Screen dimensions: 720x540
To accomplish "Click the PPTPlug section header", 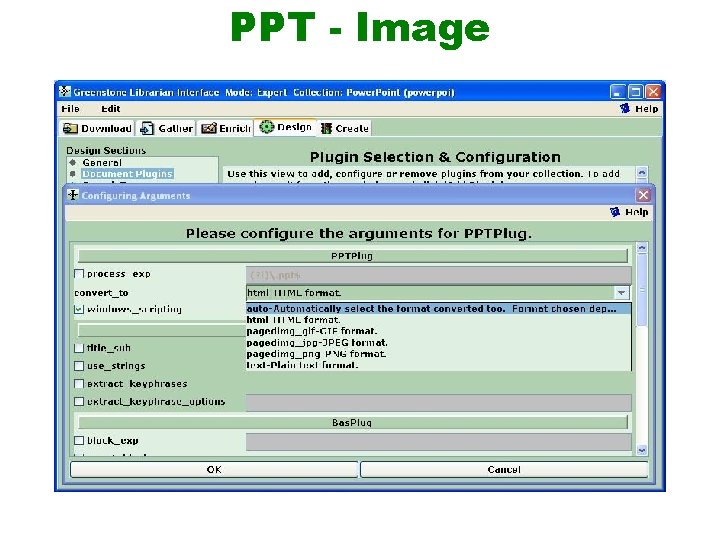I will point(352,256).
